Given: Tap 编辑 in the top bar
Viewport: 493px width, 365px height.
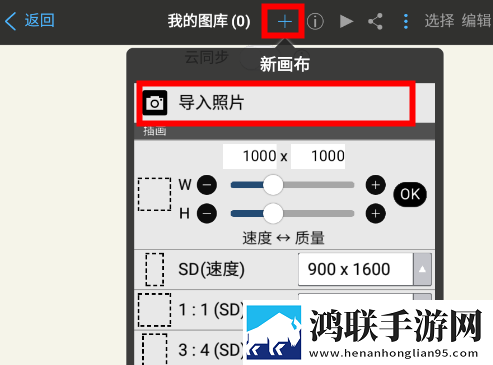Looking at the screenshot, I should [x=477, y=21].
